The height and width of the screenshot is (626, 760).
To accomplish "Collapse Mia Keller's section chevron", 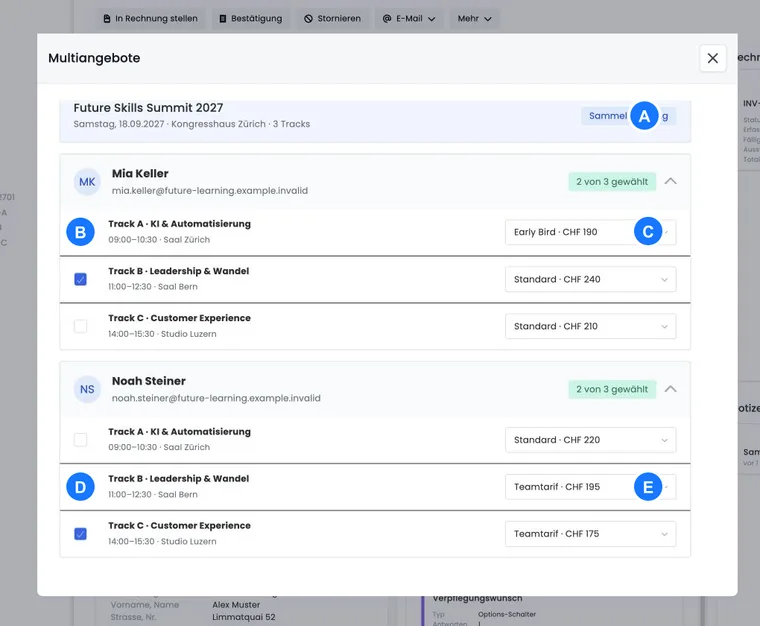I will [x=670, y=182].
